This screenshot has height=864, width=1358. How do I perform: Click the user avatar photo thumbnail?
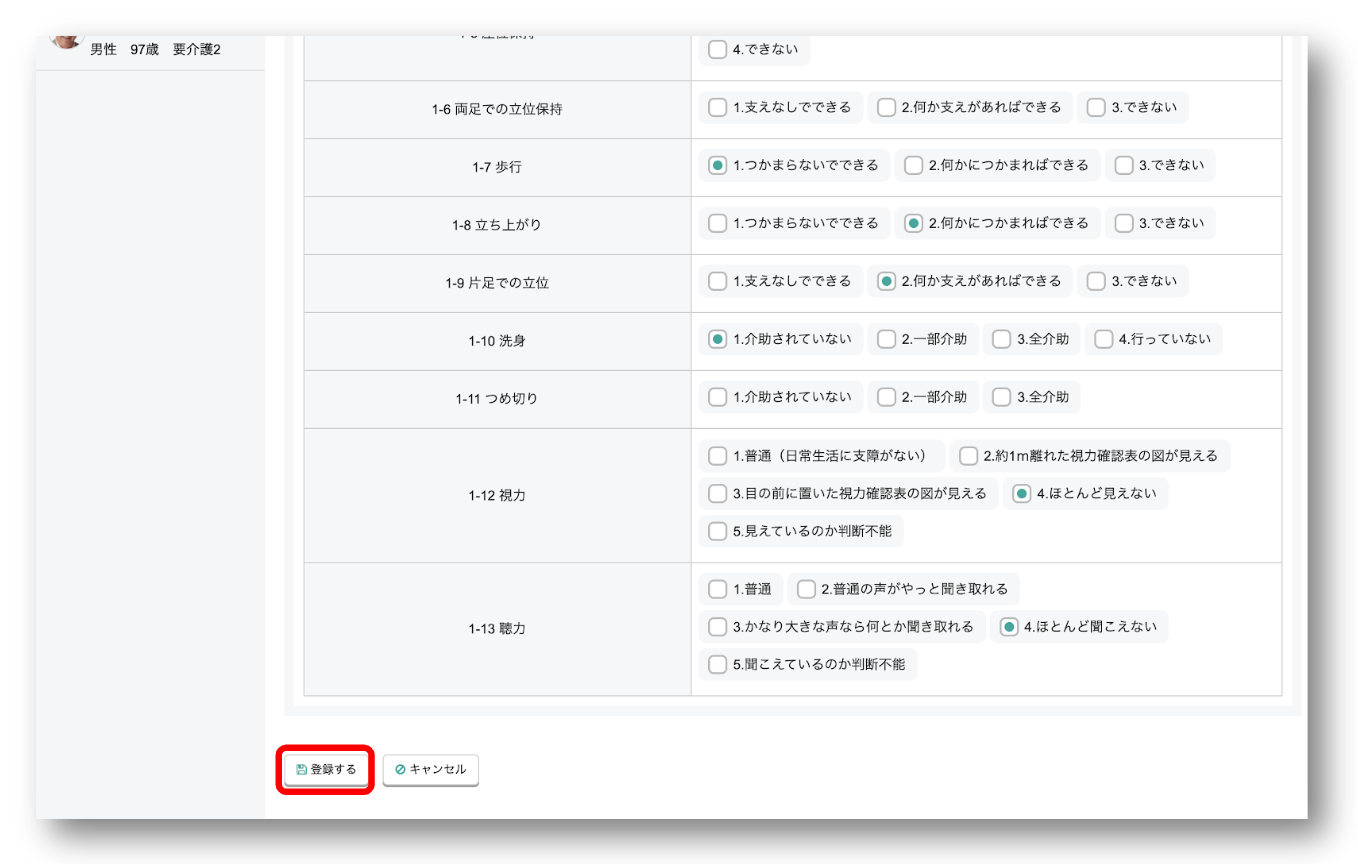[67, 41]
